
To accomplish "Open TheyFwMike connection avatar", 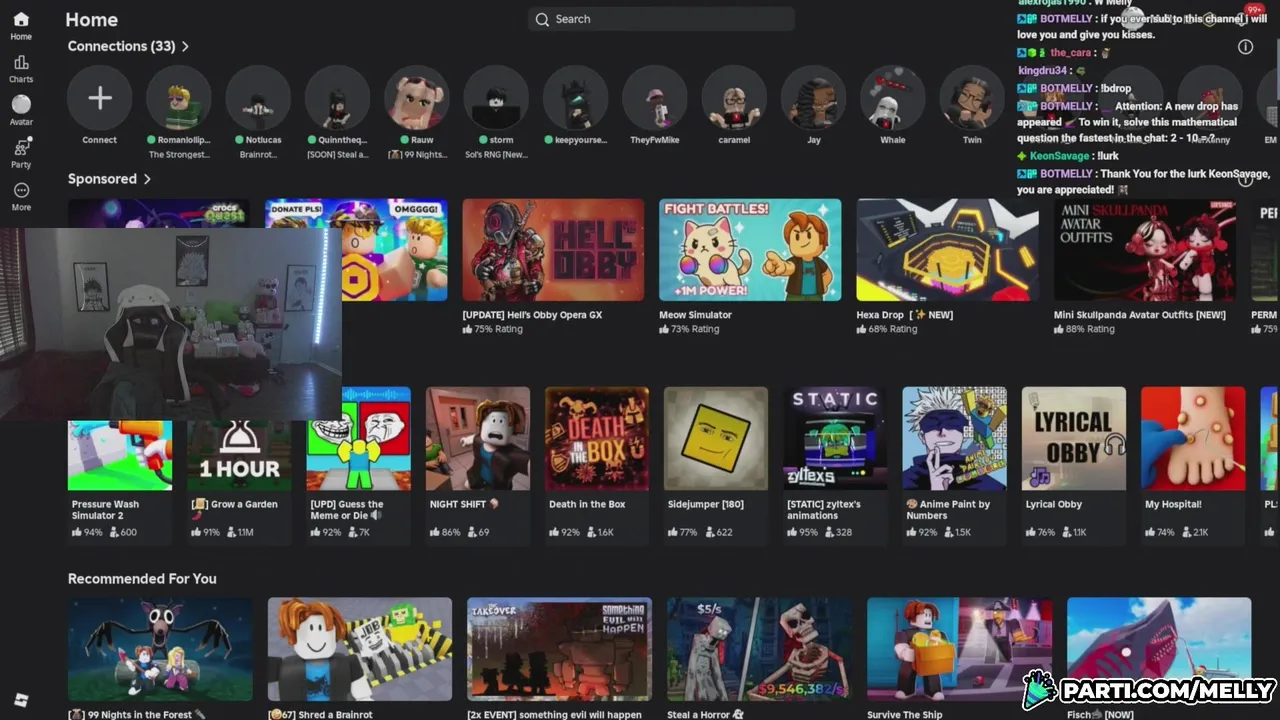I will (x=655, y=98).
